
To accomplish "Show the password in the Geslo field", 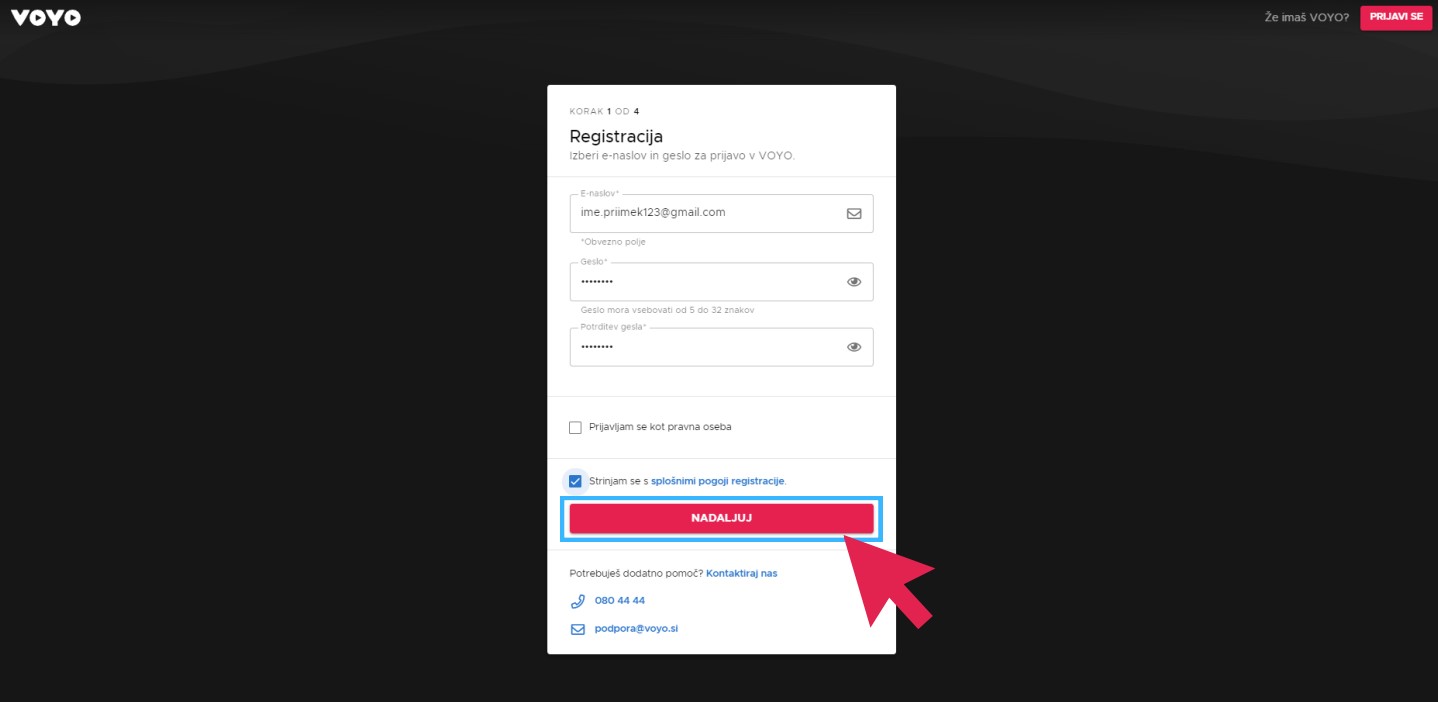I will pos(854,282).
